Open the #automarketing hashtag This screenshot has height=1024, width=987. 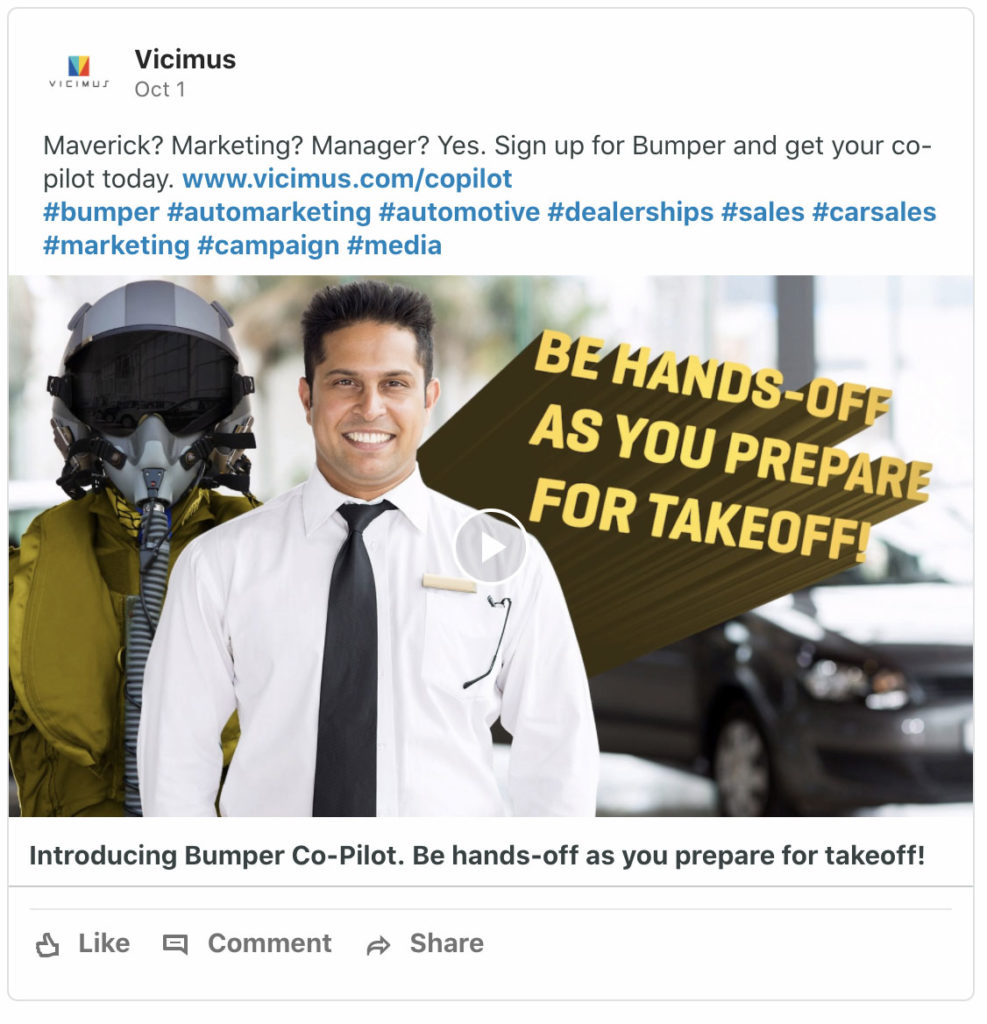[271, 214]
